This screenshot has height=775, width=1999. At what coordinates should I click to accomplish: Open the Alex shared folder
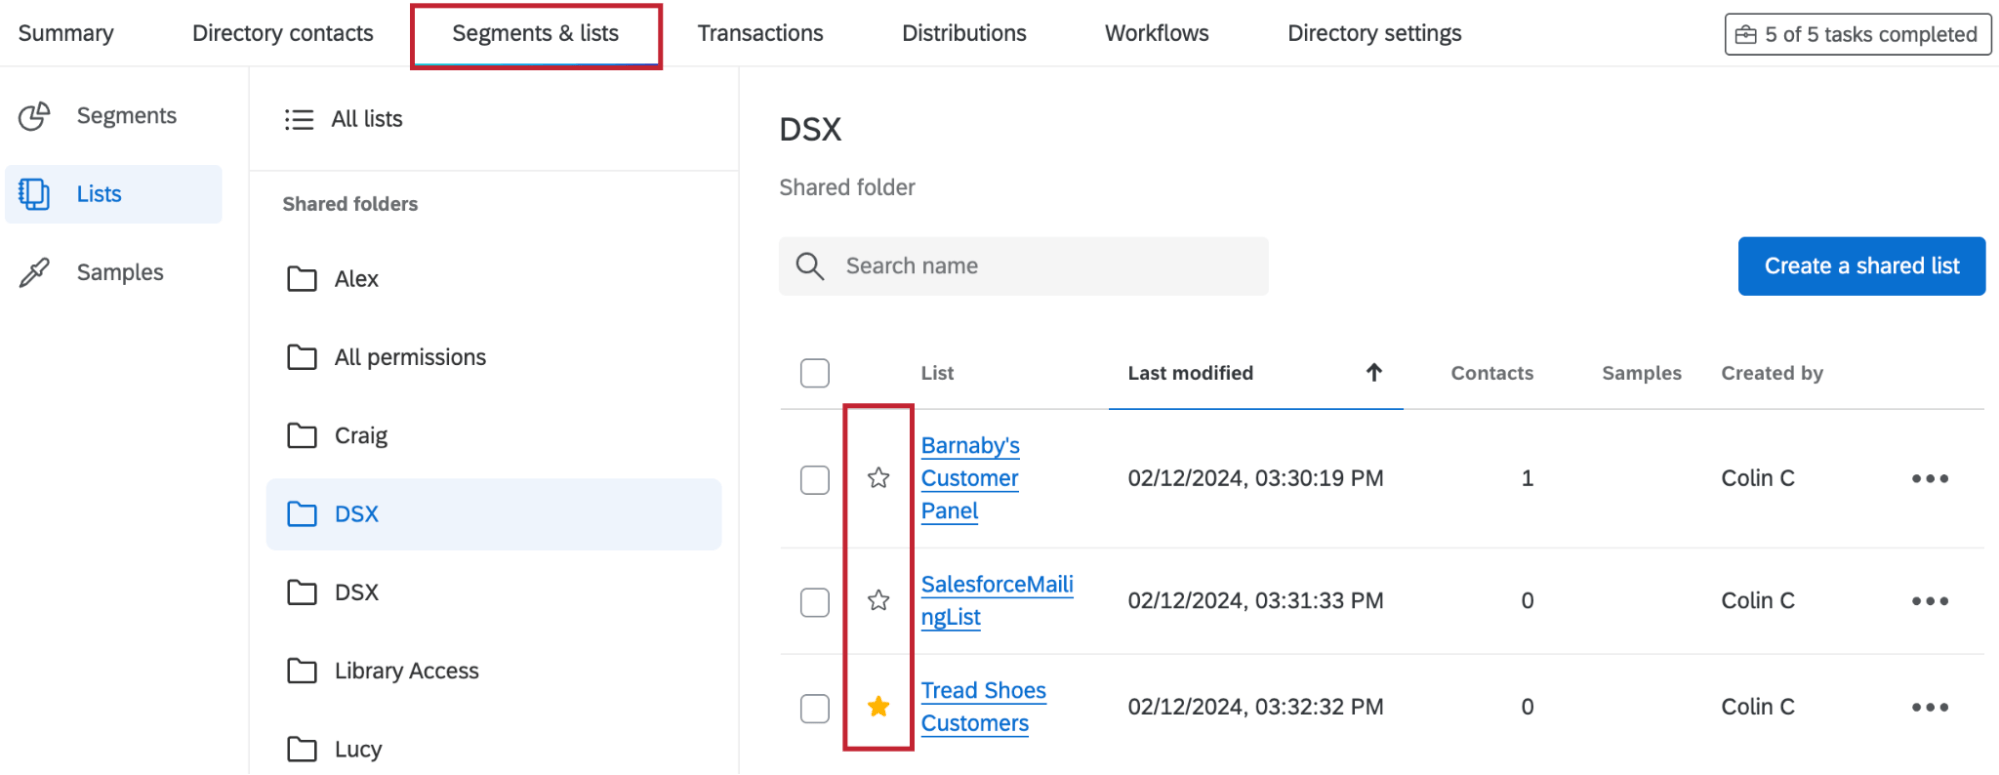pos(356,279)
